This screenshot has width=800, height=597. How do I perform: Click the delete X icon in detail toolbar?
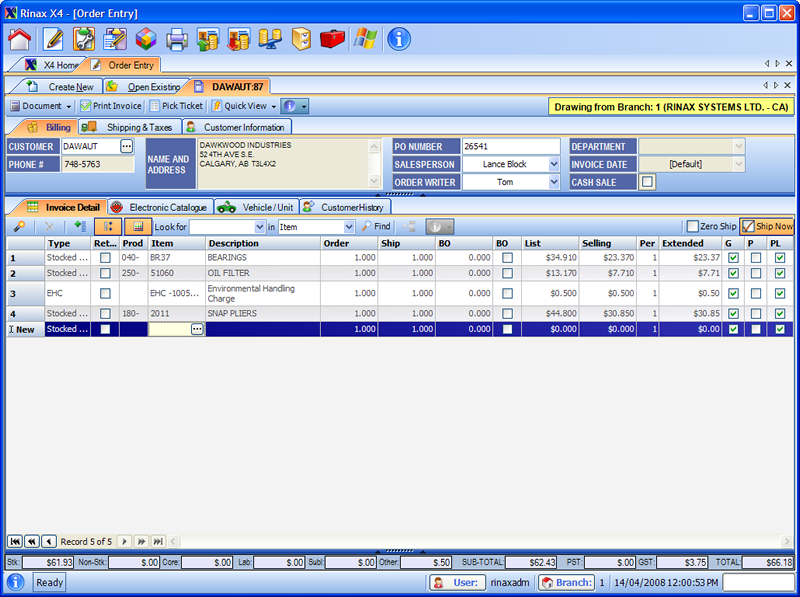pyautogui.click(x=49, y=227)
